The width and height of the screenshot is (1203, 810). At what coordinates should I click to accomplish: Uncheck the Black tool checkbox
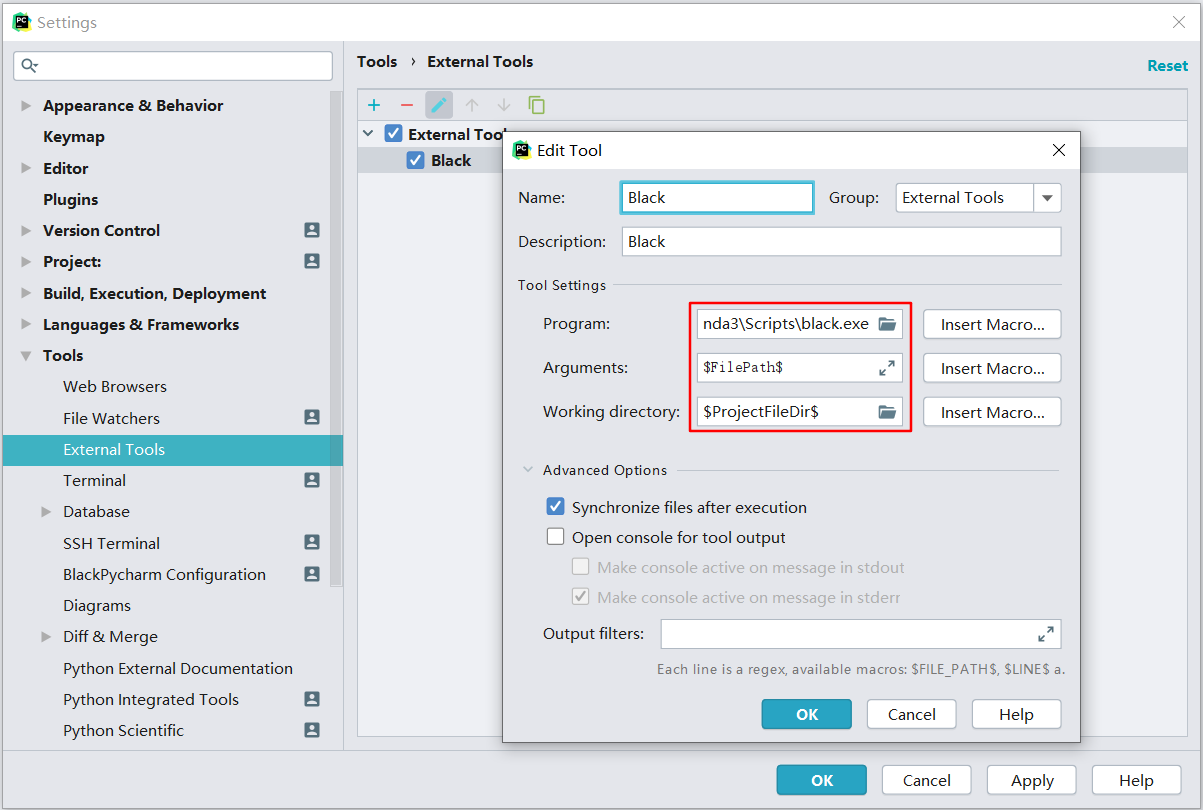[x=415, y=160]
